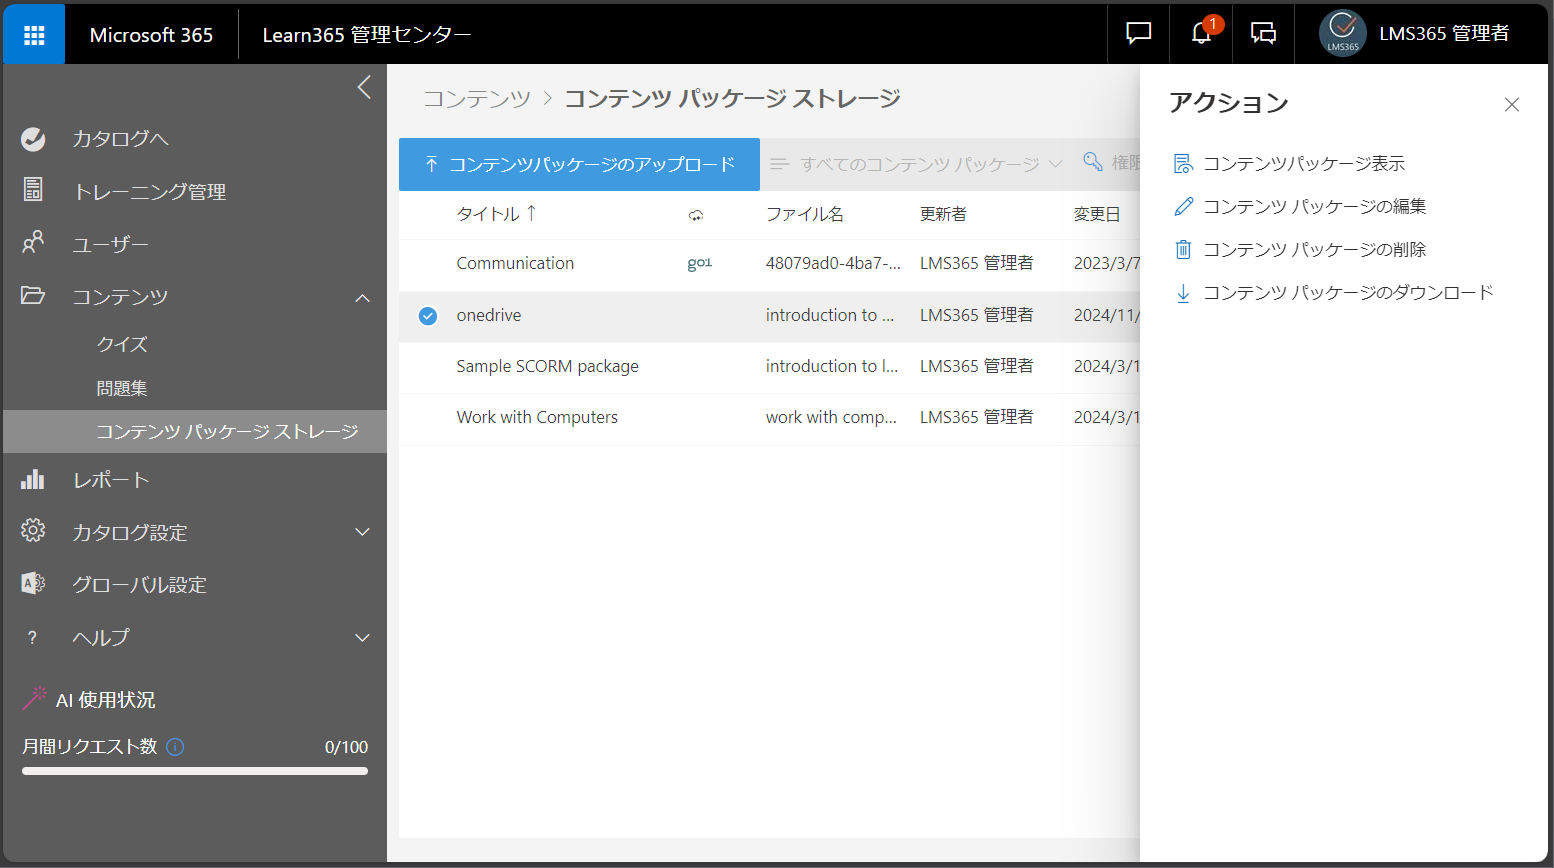The width and height of the screenshot is (1554, 868).
Task: Click the AI 使用状況 magic wand icon
Action: 35,698
